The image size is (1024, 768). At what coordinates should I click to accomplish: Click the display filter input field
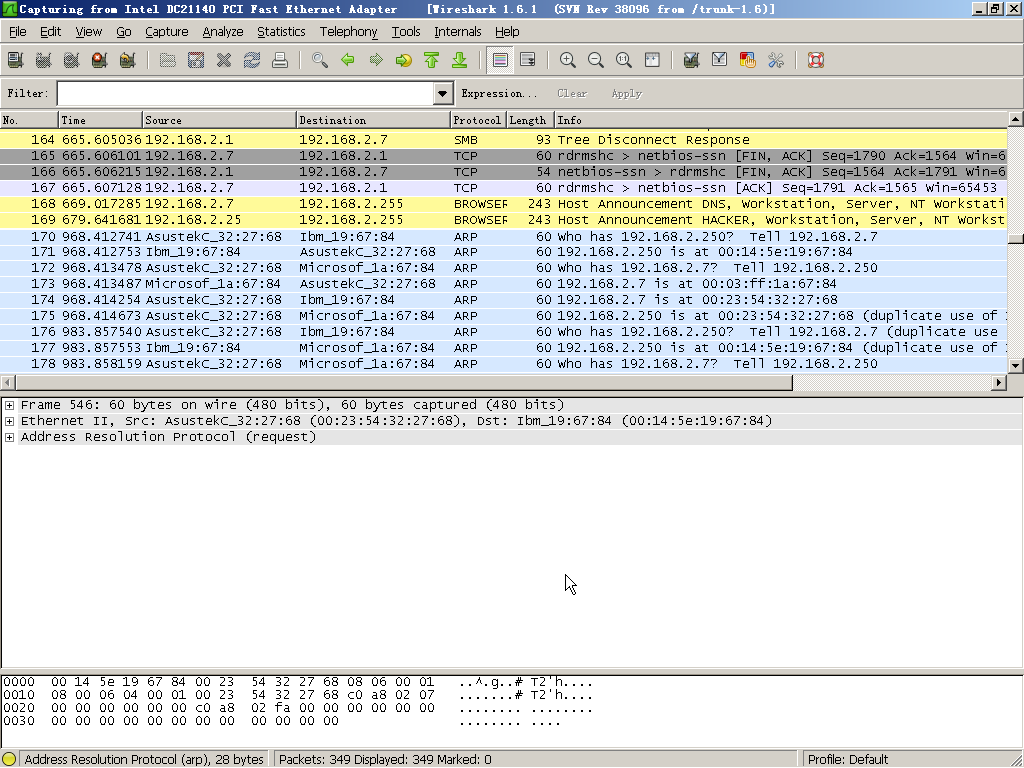tap(246, 93)
